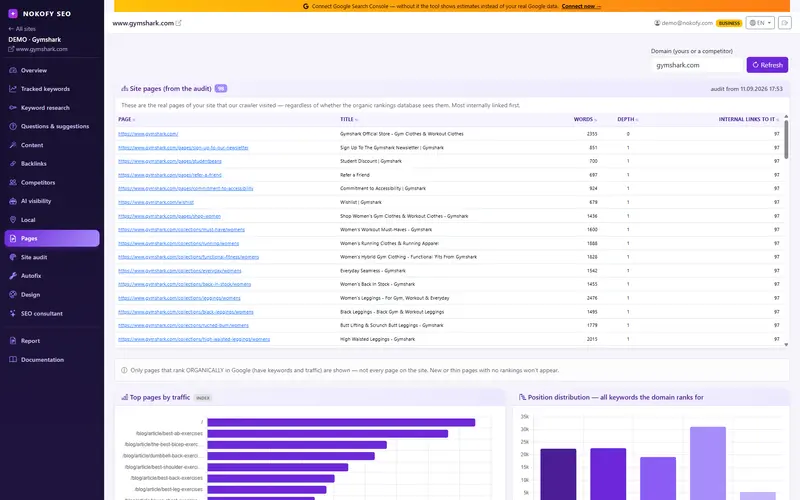Click the AI visibility robot icon
This screenshot has height=500, width=800.
pos(13,201)
